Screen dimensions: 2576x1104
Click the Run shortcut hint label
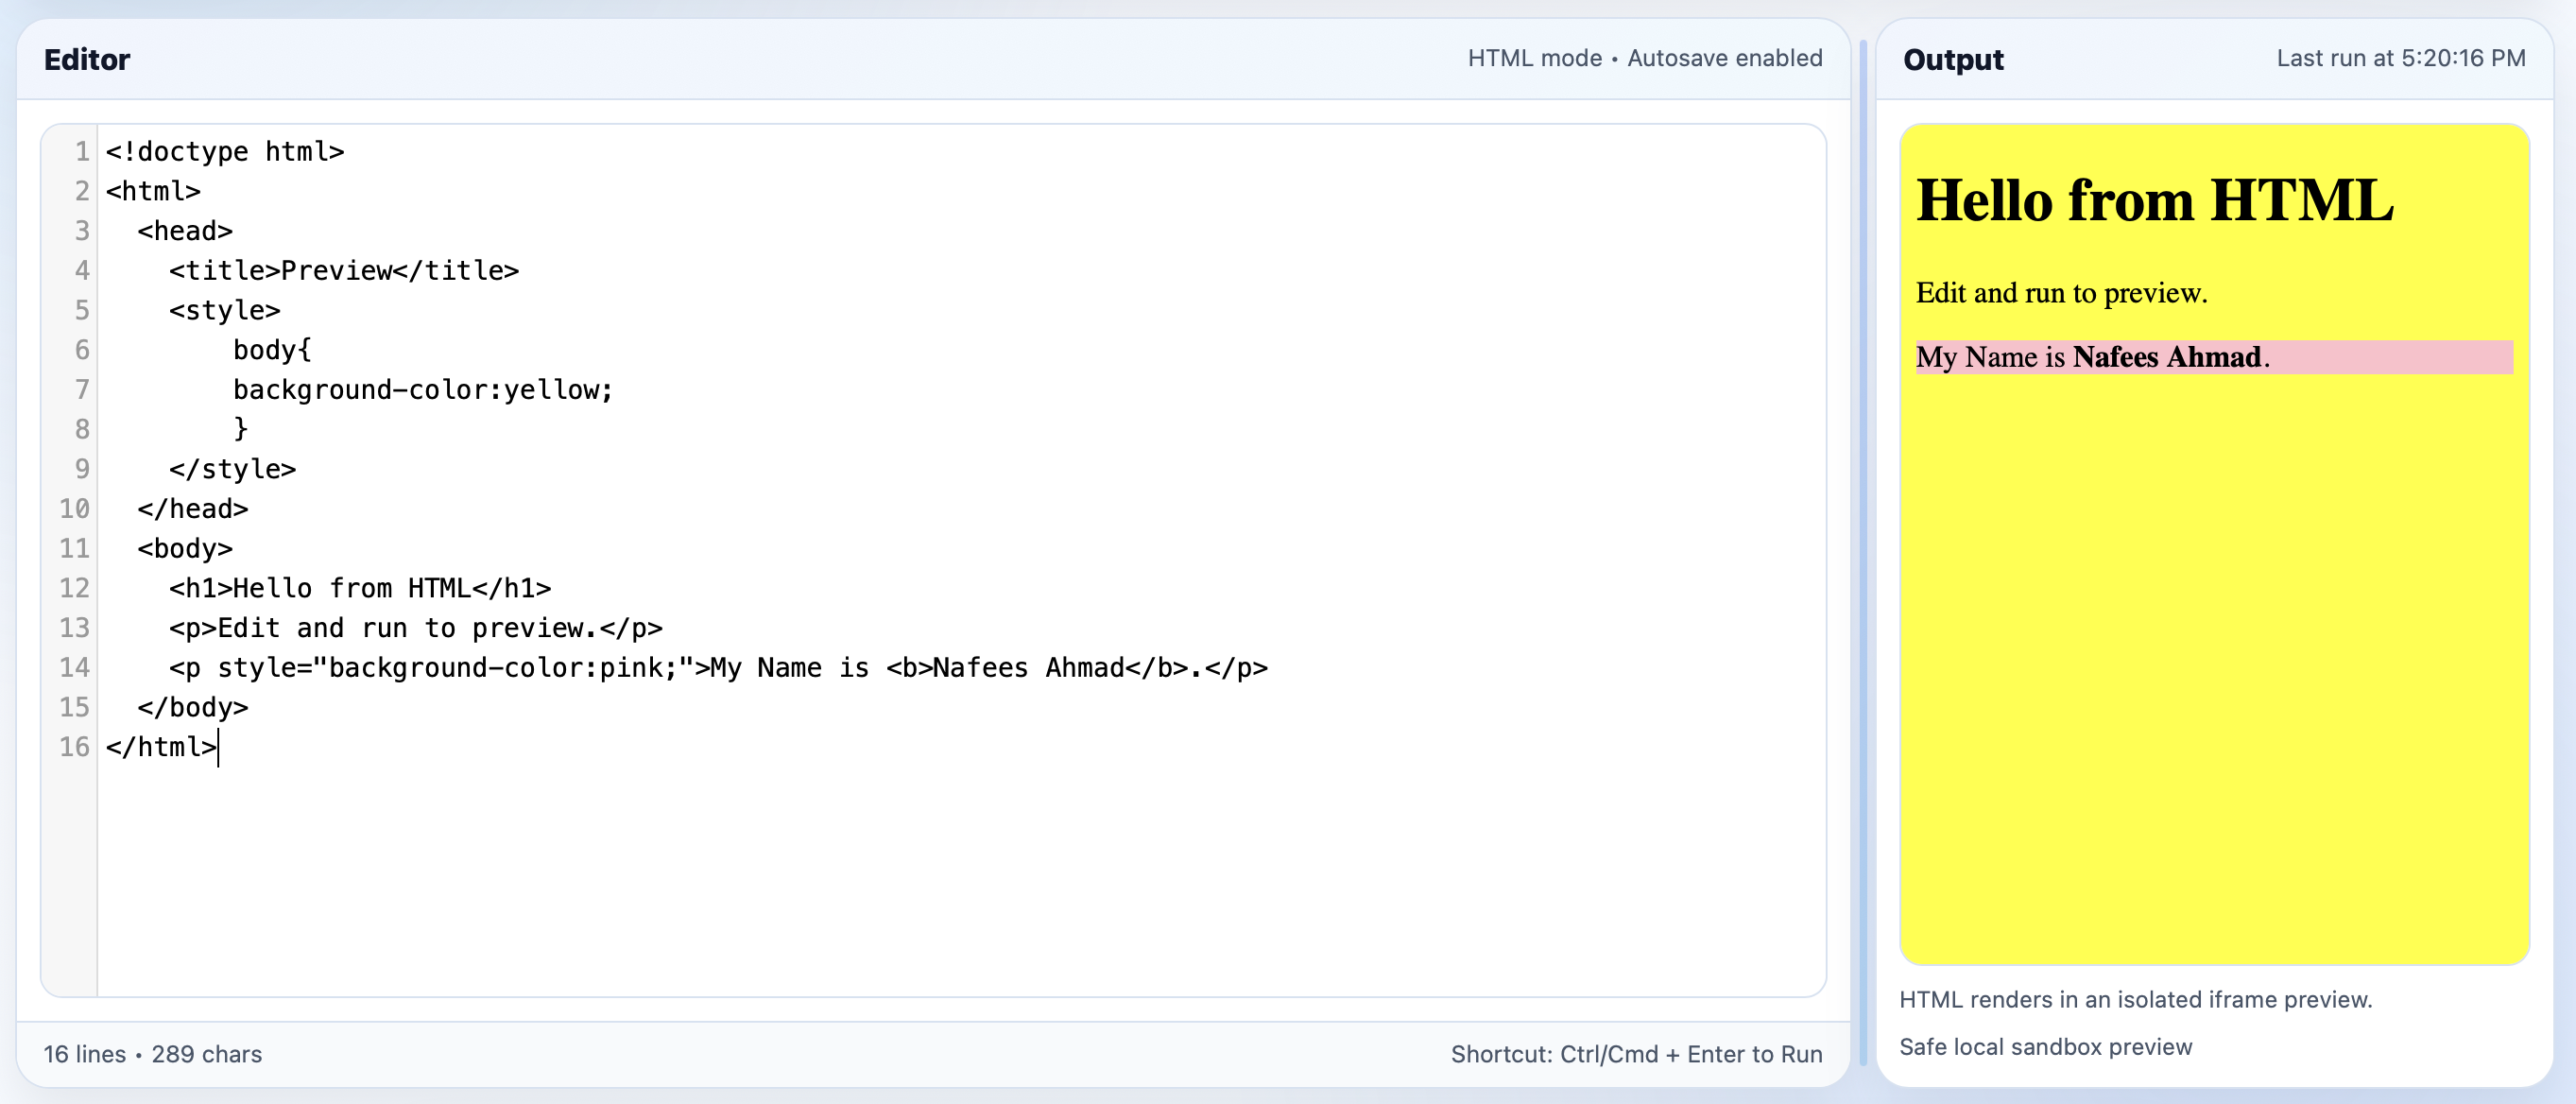click(1637, 1053)
